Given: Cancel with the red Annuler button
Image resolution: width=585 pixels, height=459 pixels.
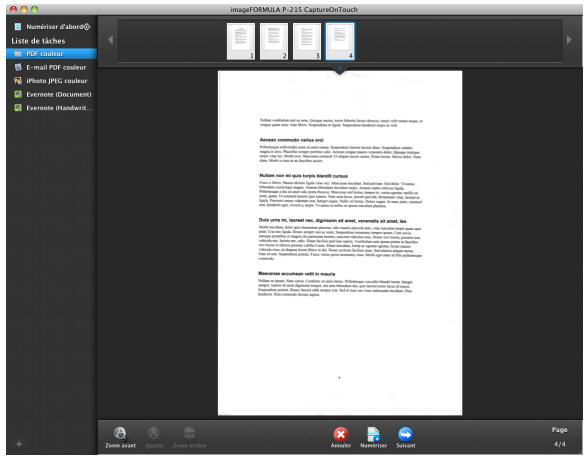Looking at the screenshot, I should tap(341, 437).
